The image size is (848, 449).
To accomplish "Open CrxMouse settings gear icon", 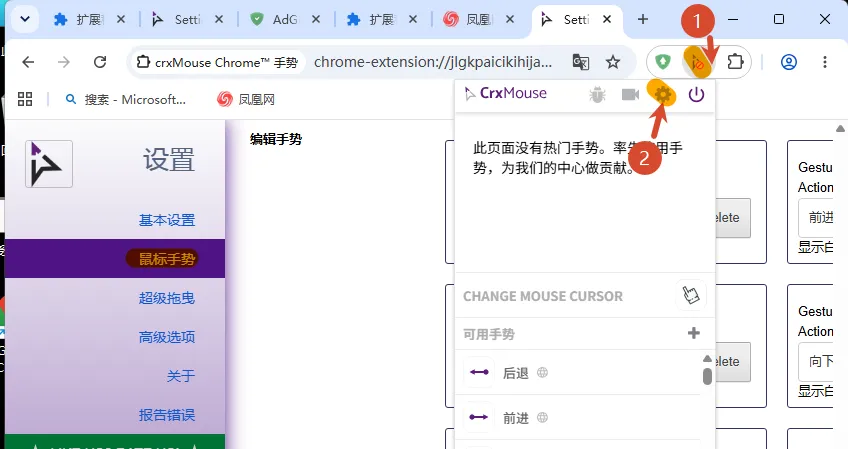I will click(662, 95).
